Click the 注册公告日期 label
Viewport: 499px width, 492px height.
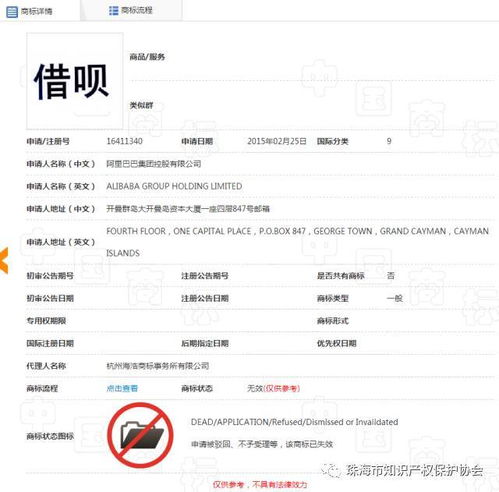tap(205, 298)
